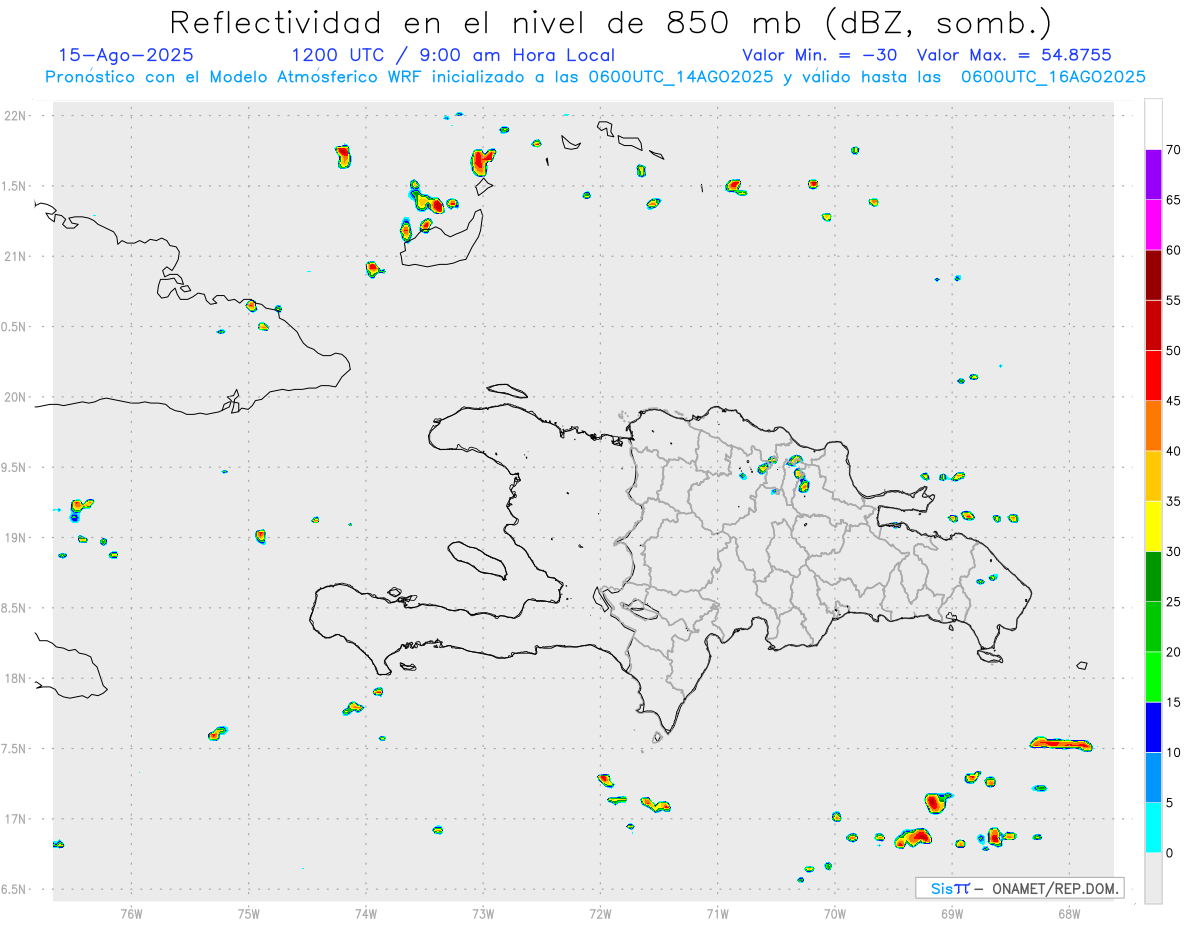Click the "74W" longitude label
The image size is (1200, 927).
[x=366, y=913]
